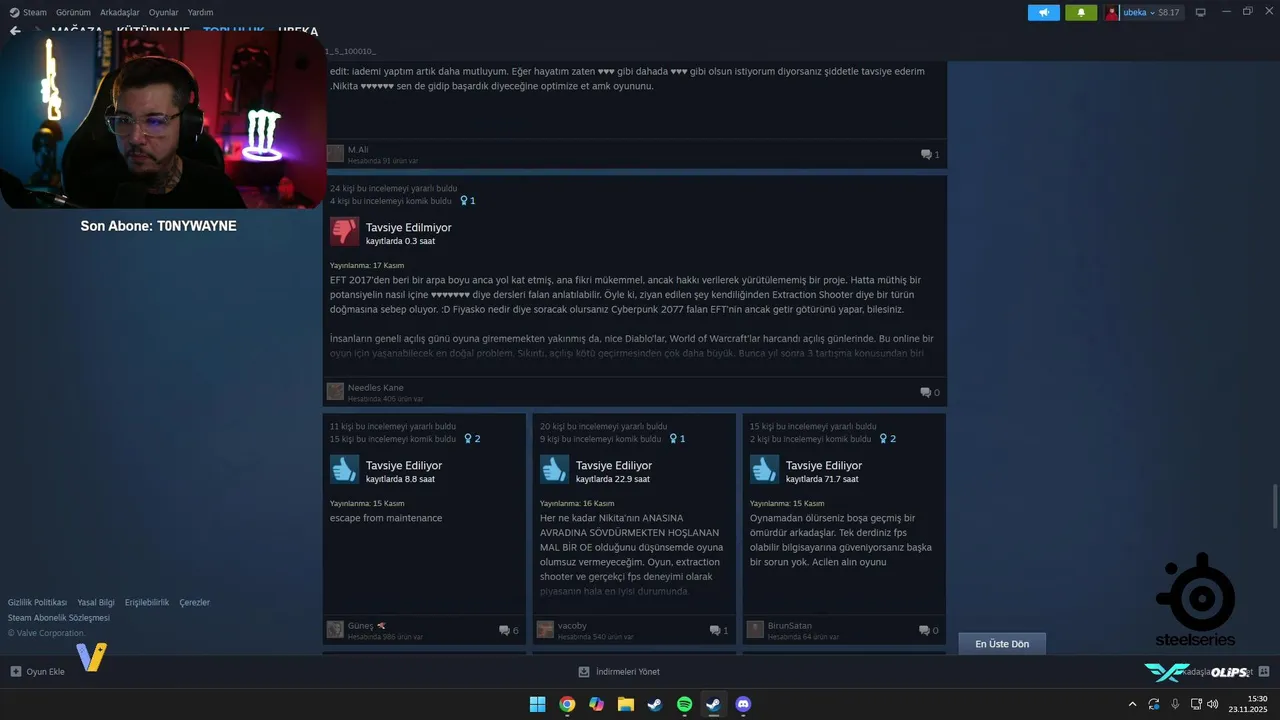This screenshot has width=1280, height=720.
Task: Open İndirmeleri Yönet downloads manager
Action: (x=619, y=671)
